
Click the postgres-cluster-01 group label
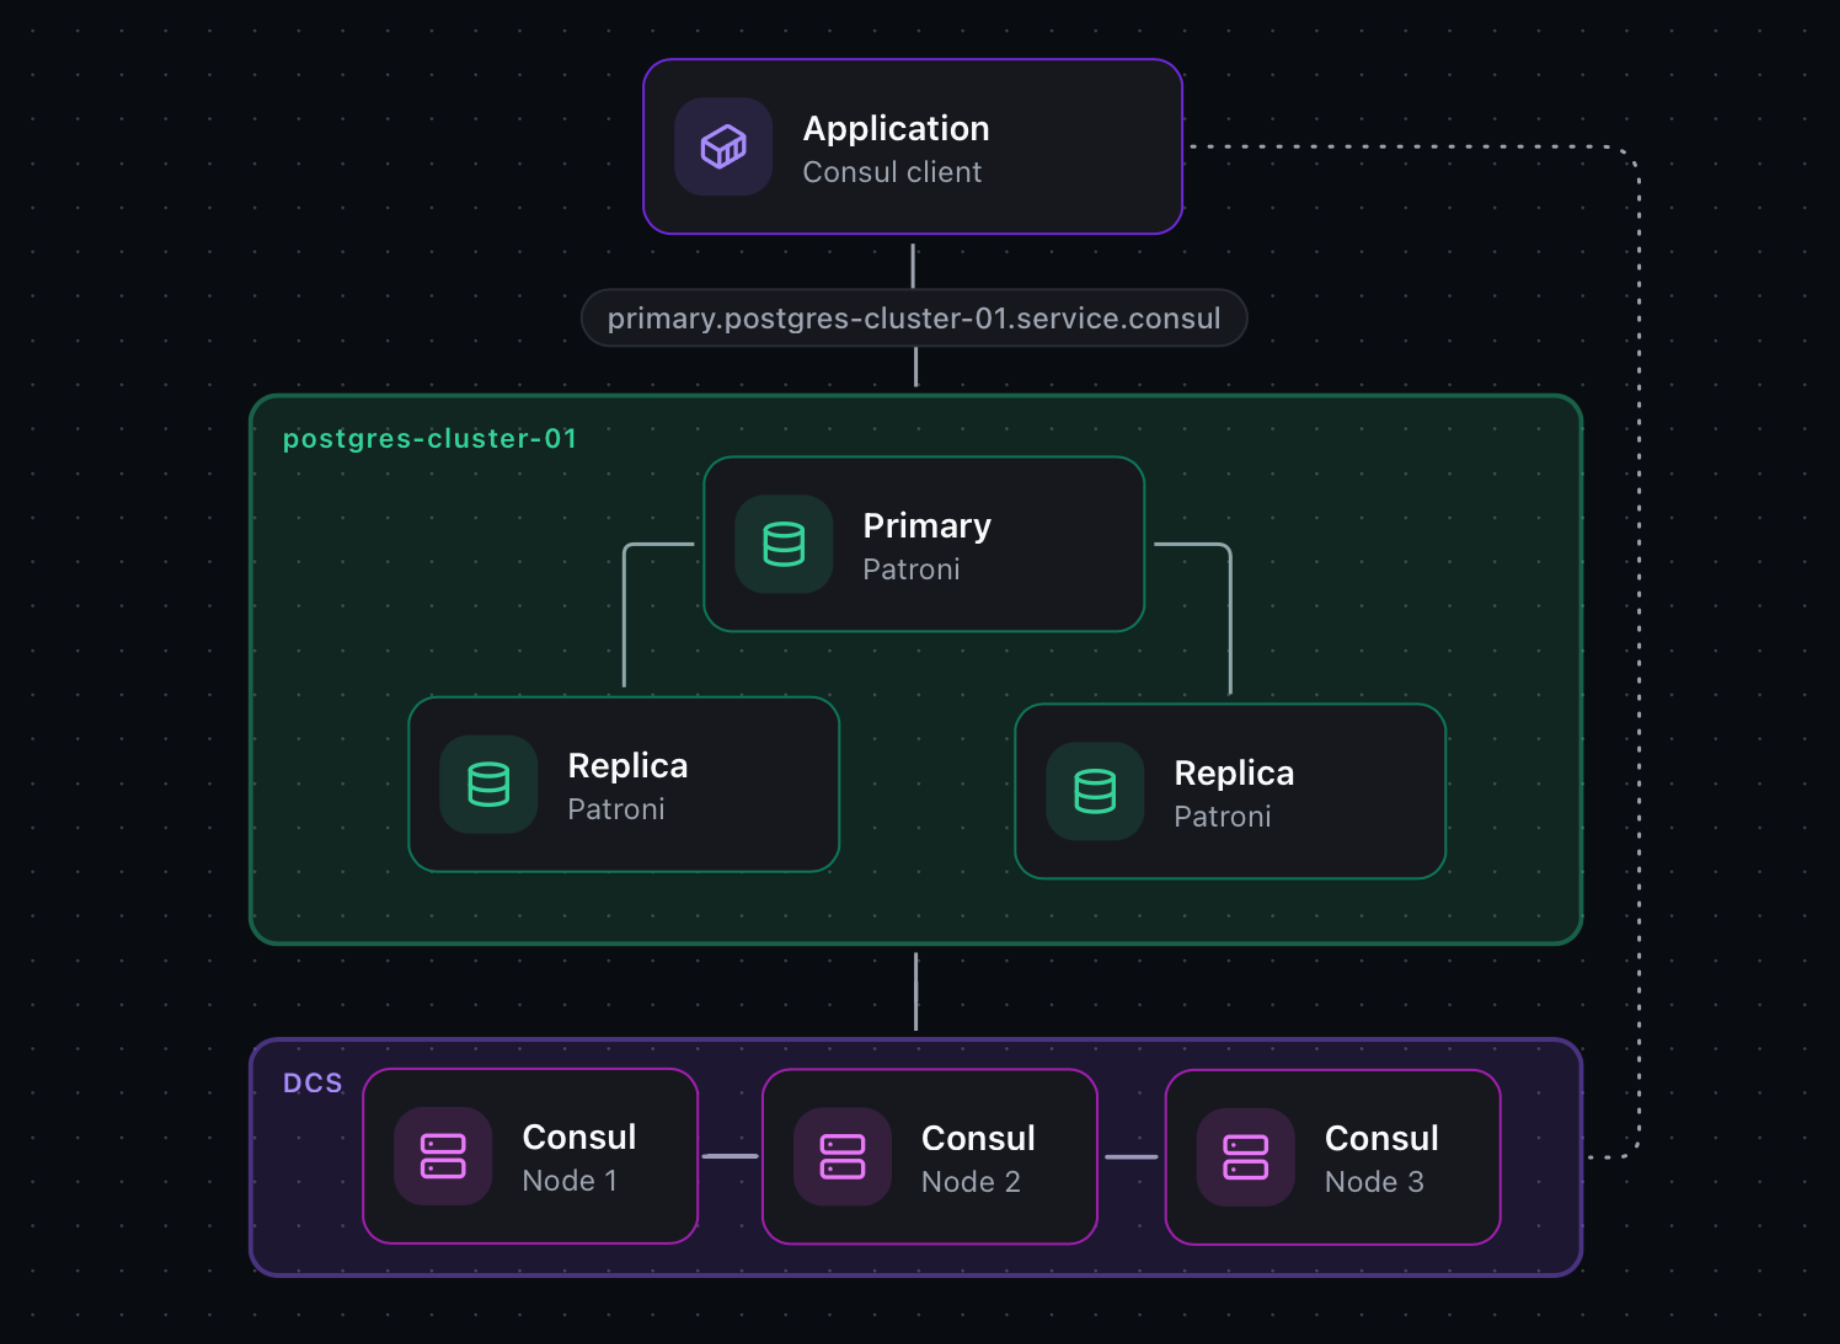430,439
